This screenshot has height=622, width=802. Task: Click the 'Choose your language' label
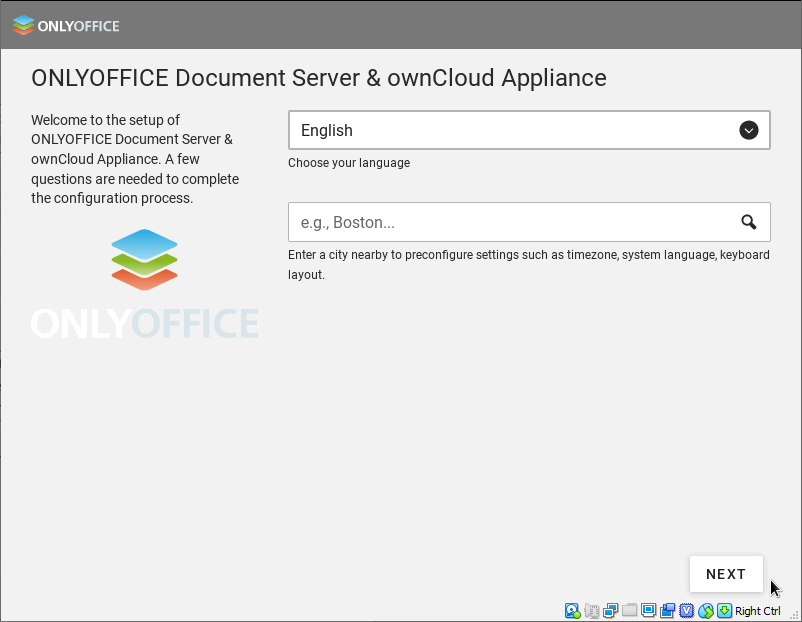coord(349,163)
